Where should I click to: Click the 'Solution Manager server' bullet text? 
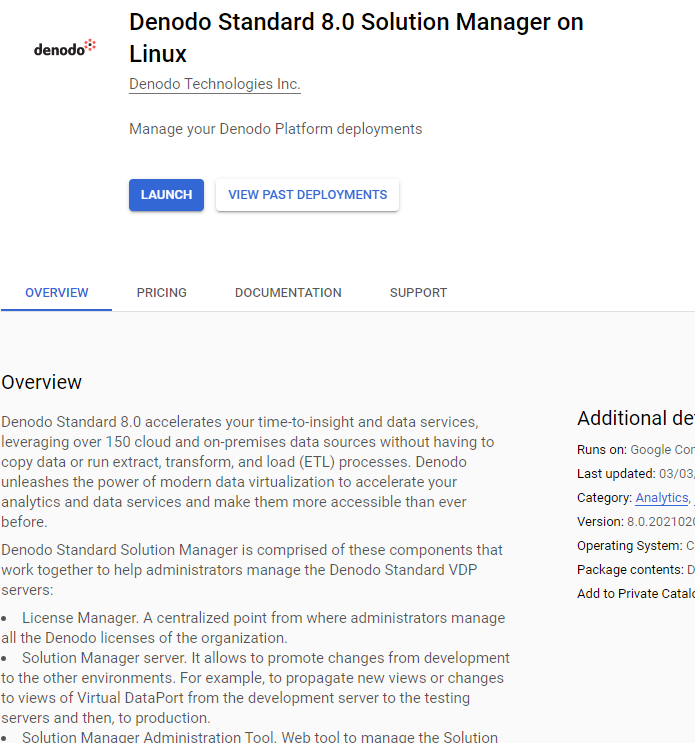tap(255, 688)
